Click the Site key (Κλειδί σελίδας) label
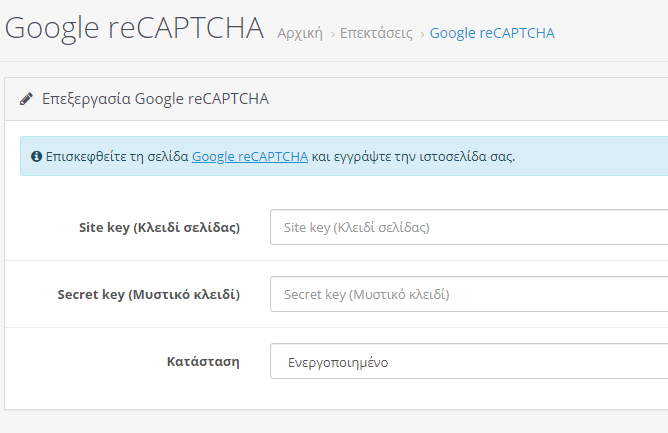The width and height of the screenshot is (668, 433). click(159, 228)
